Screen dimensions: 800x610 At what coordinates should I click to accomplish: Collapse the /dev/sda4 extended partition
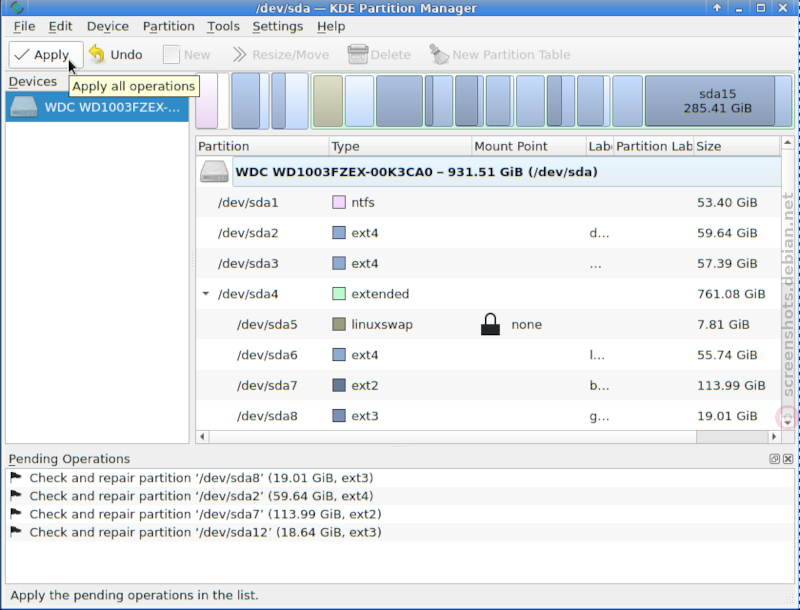[206, 294]
